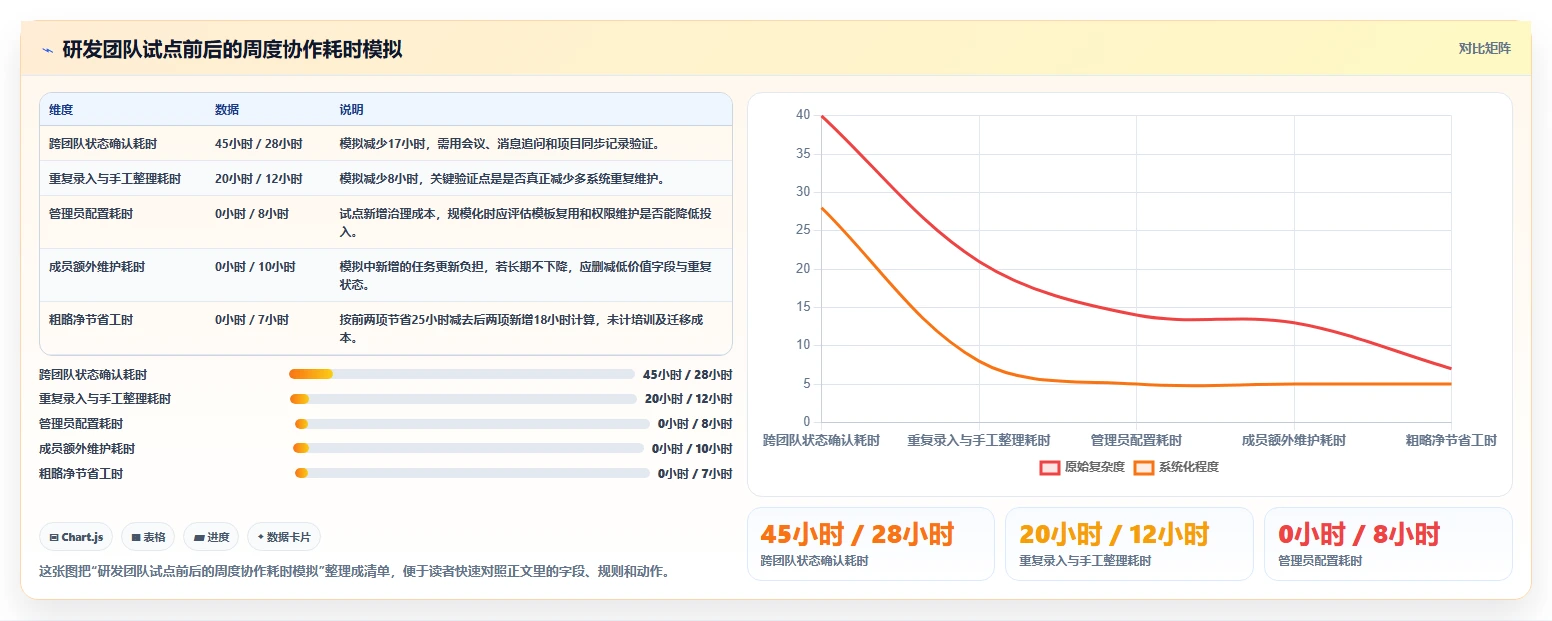Click table data cell 0小时 / 7小时
This screenshot has height=621, width=1552.
coord(252,320)
